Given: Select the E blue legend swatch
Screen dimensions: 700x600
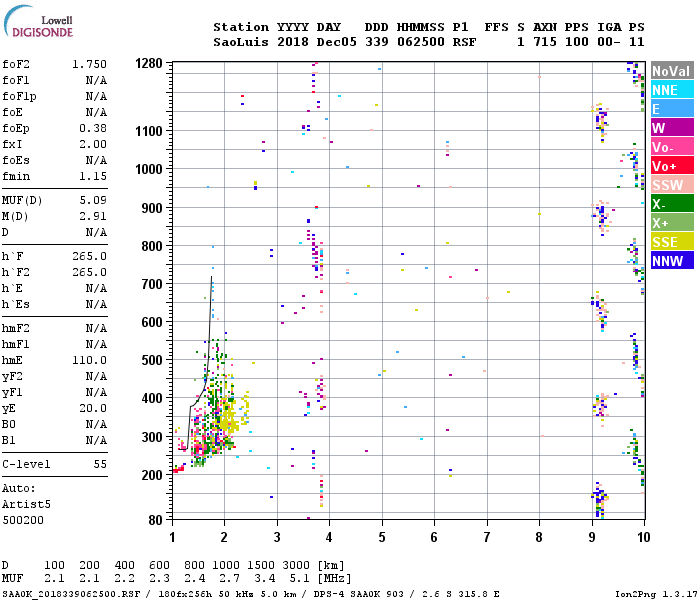Looking at the screenshot, I should pos(672,109).
